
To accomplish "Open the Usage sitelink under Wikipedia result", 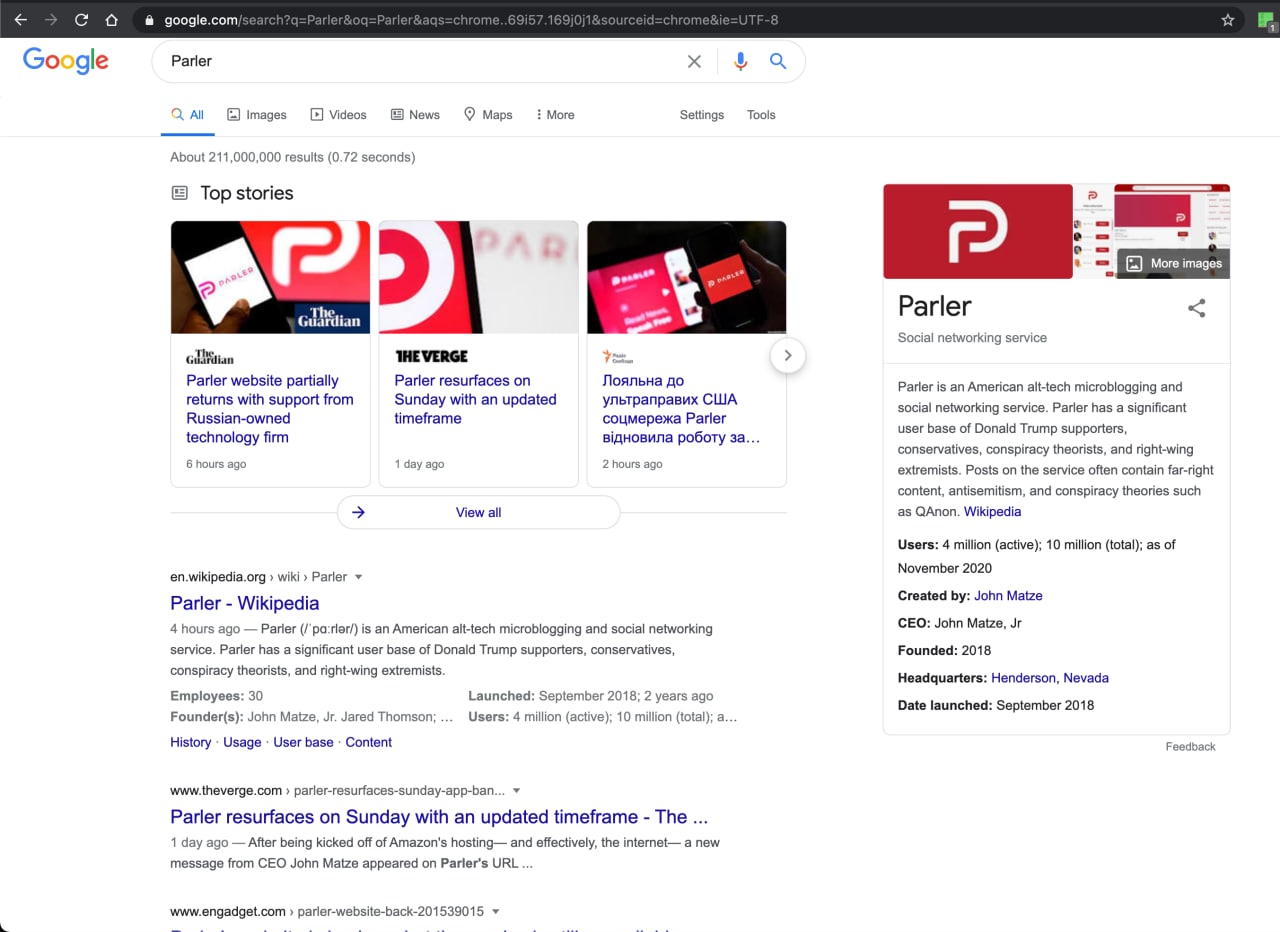I will pos(242,742).
